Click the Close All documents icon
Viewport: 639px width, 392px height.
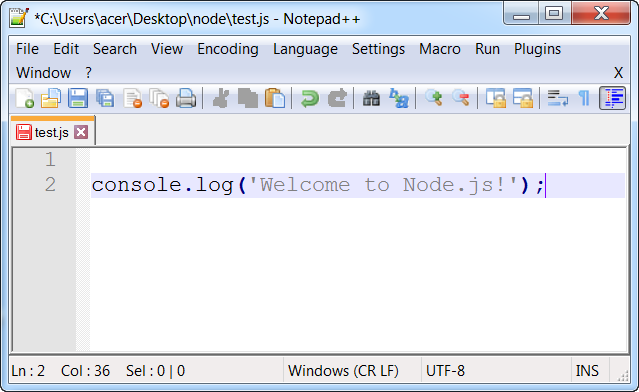click(x=159, y=98)
